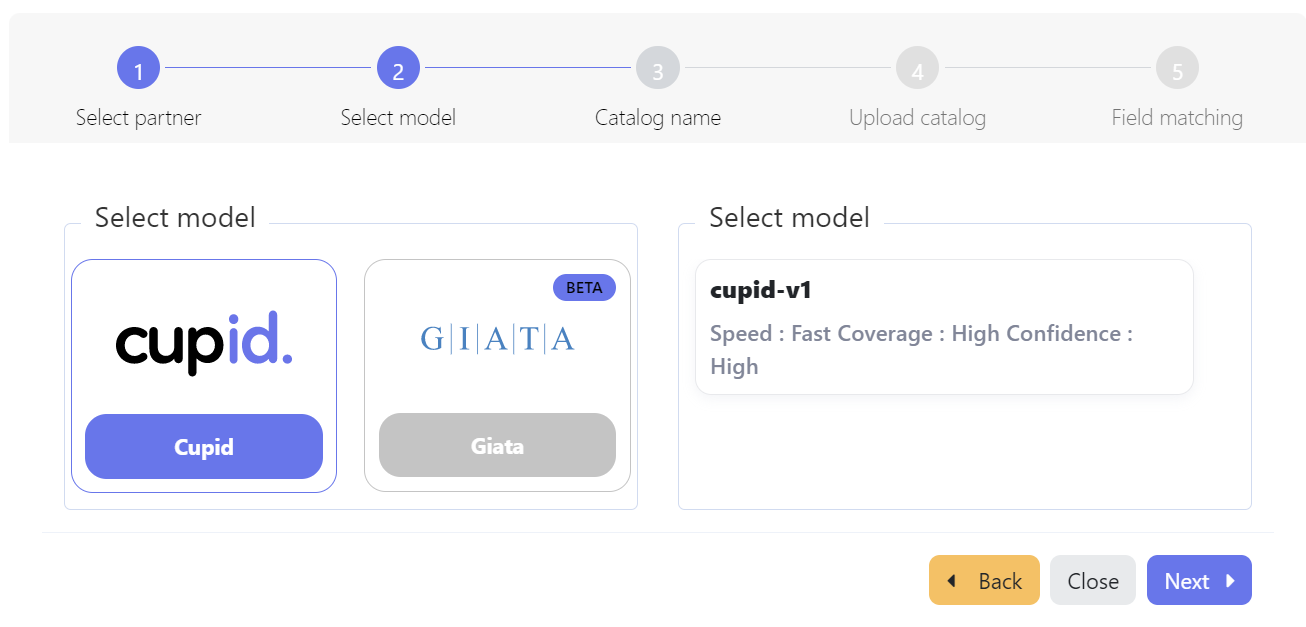Click step 3 circle in wizard
Image resolution: width=1306 pixels, height=627 pixels.
(x=657, y=69)
